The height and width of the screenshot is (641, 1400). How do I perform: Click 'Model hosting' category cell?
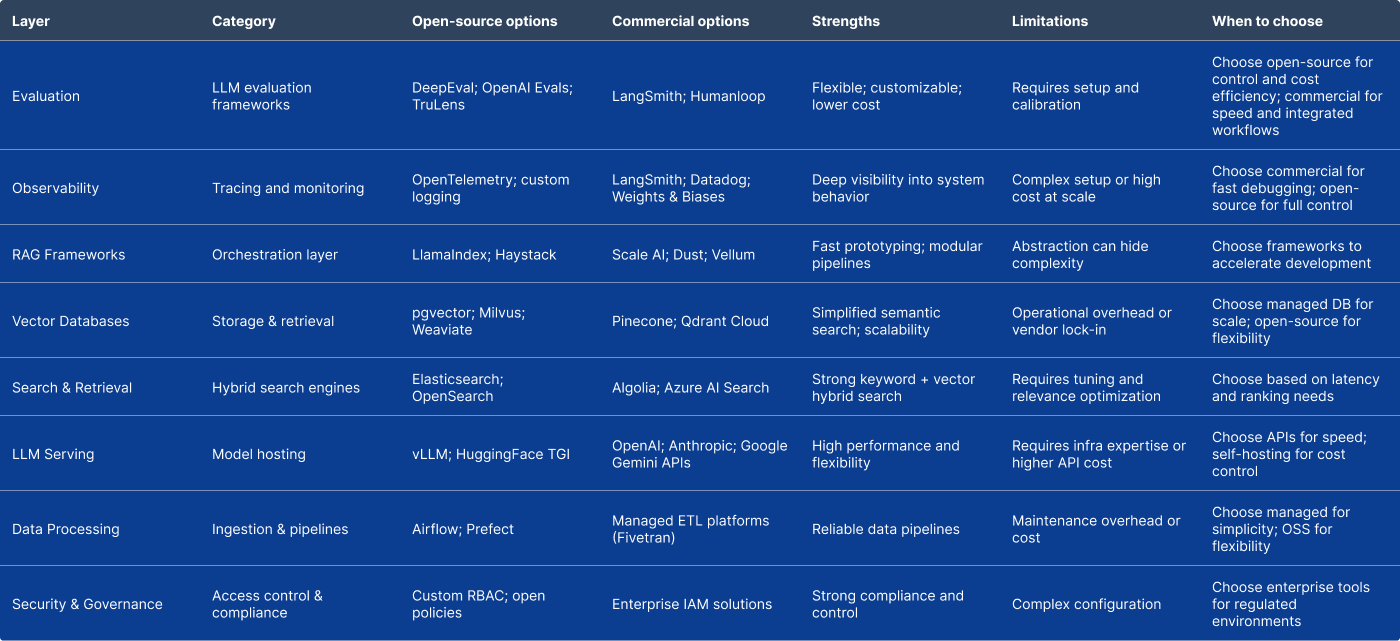[259, 454]
